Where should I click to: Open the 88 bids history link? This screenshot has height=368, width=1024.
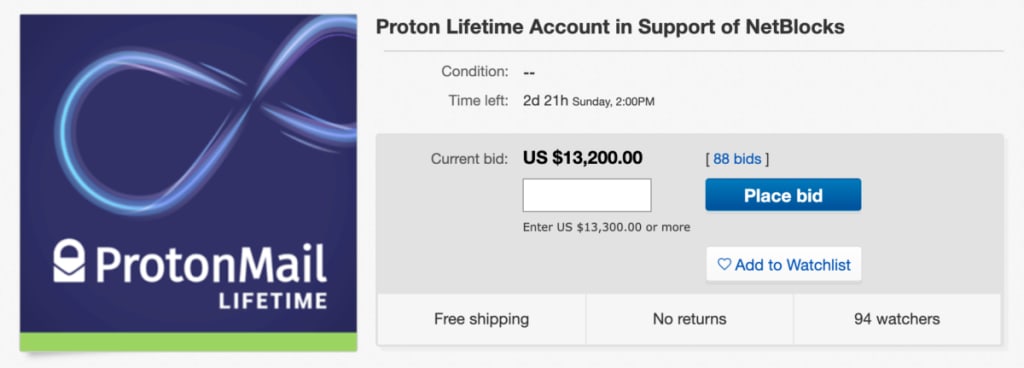coord(737,159)
